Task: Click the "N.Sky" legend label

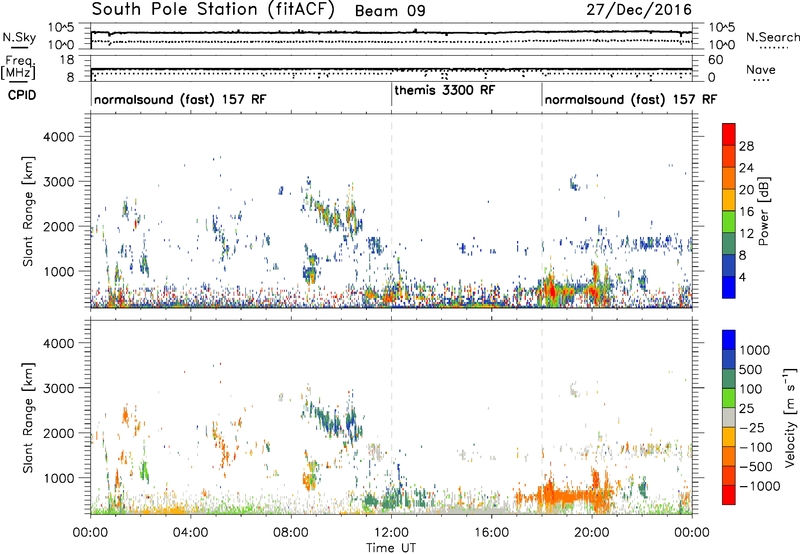Action: [19, 37]
